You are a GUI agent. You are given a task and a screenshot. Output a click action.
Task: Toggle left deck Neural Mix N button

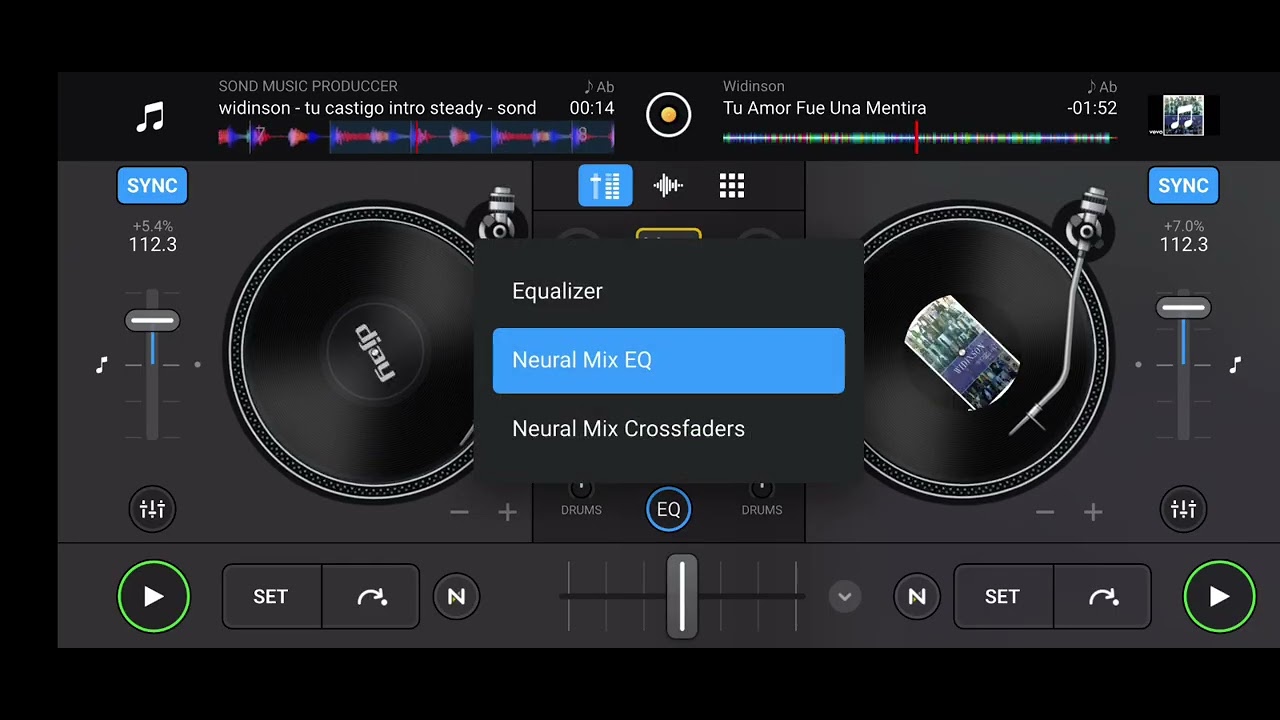pos(456,597)
